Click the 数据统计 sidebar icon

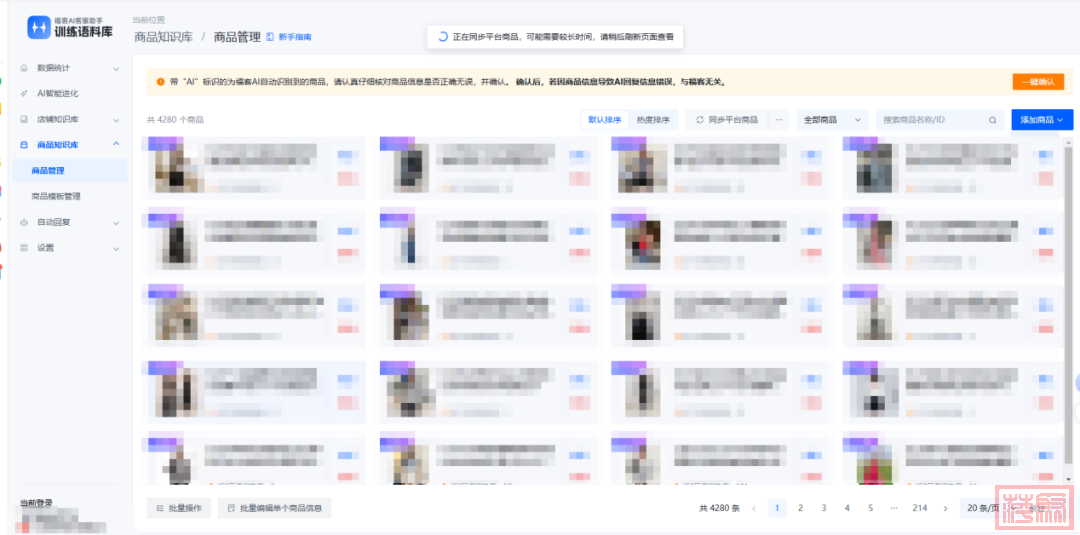[25, 68]
